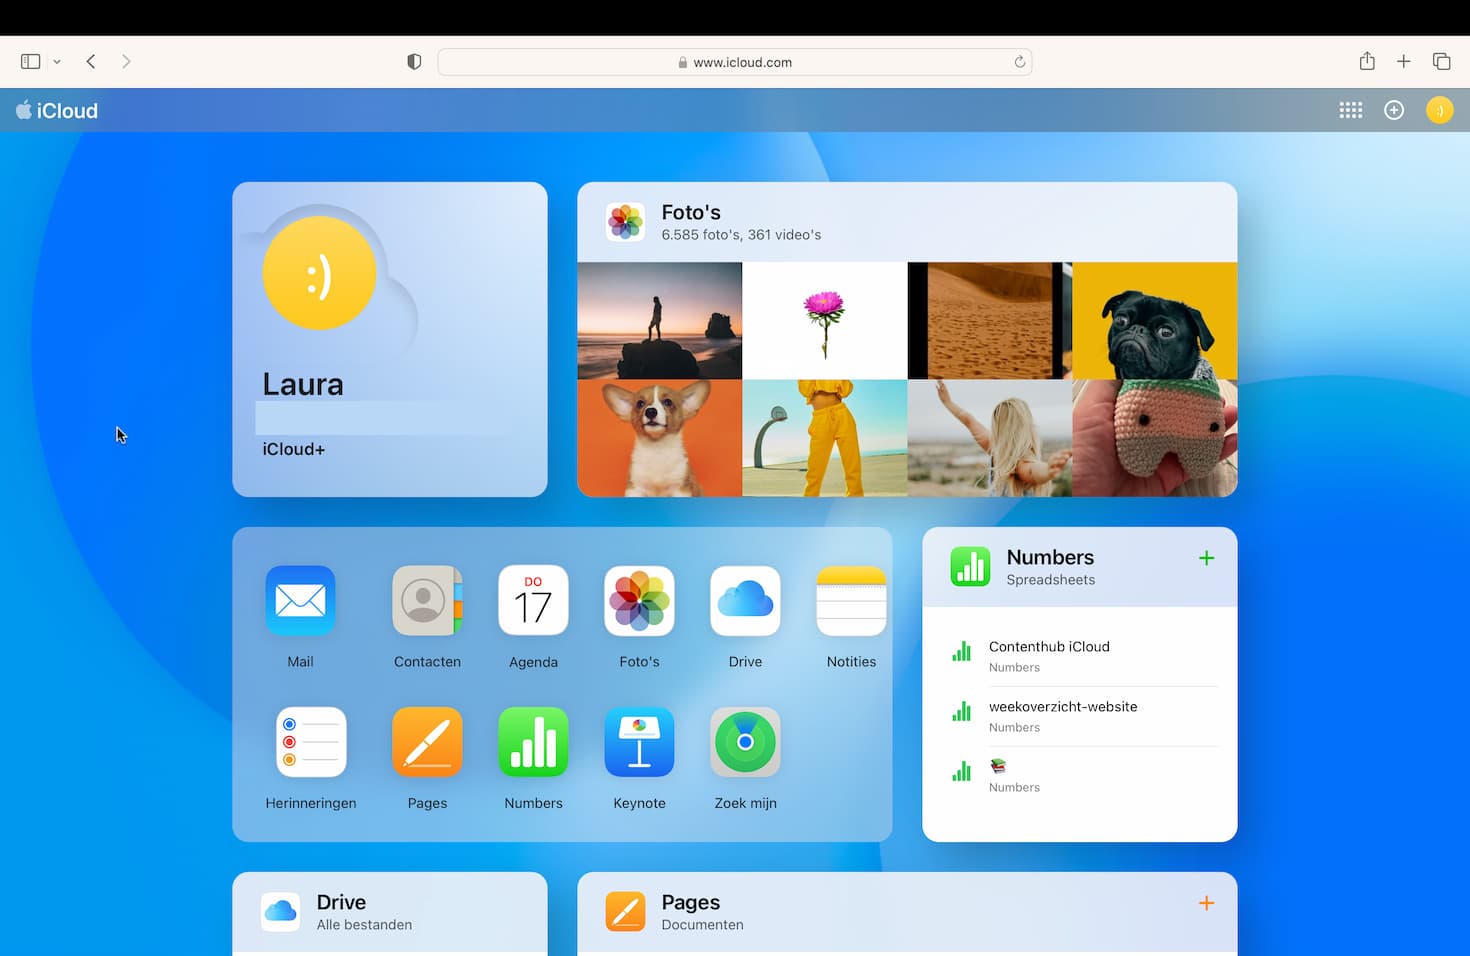Launch the Foto's app icon
Viewport: 1470px width, 956px height.
pos(639,600)
